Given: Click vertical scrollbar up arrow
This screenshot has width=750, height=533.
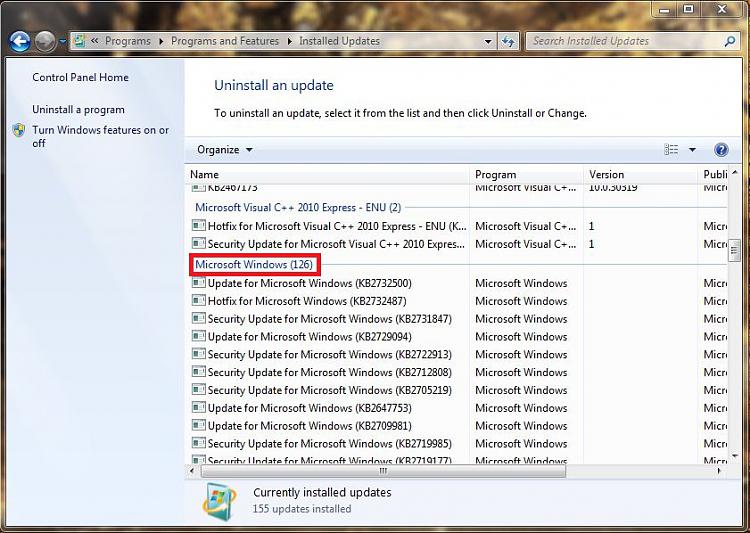Looking at the screenshot, I should [734, 172].
